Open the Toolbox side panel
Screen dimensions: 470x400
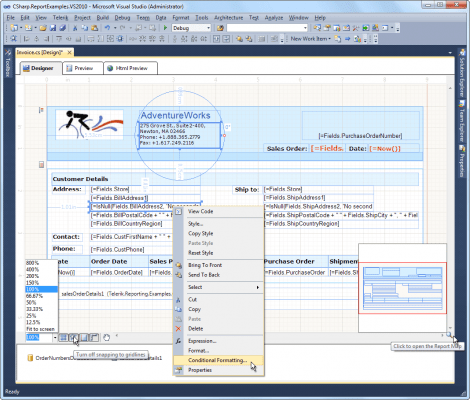click(x=8, y=63)
